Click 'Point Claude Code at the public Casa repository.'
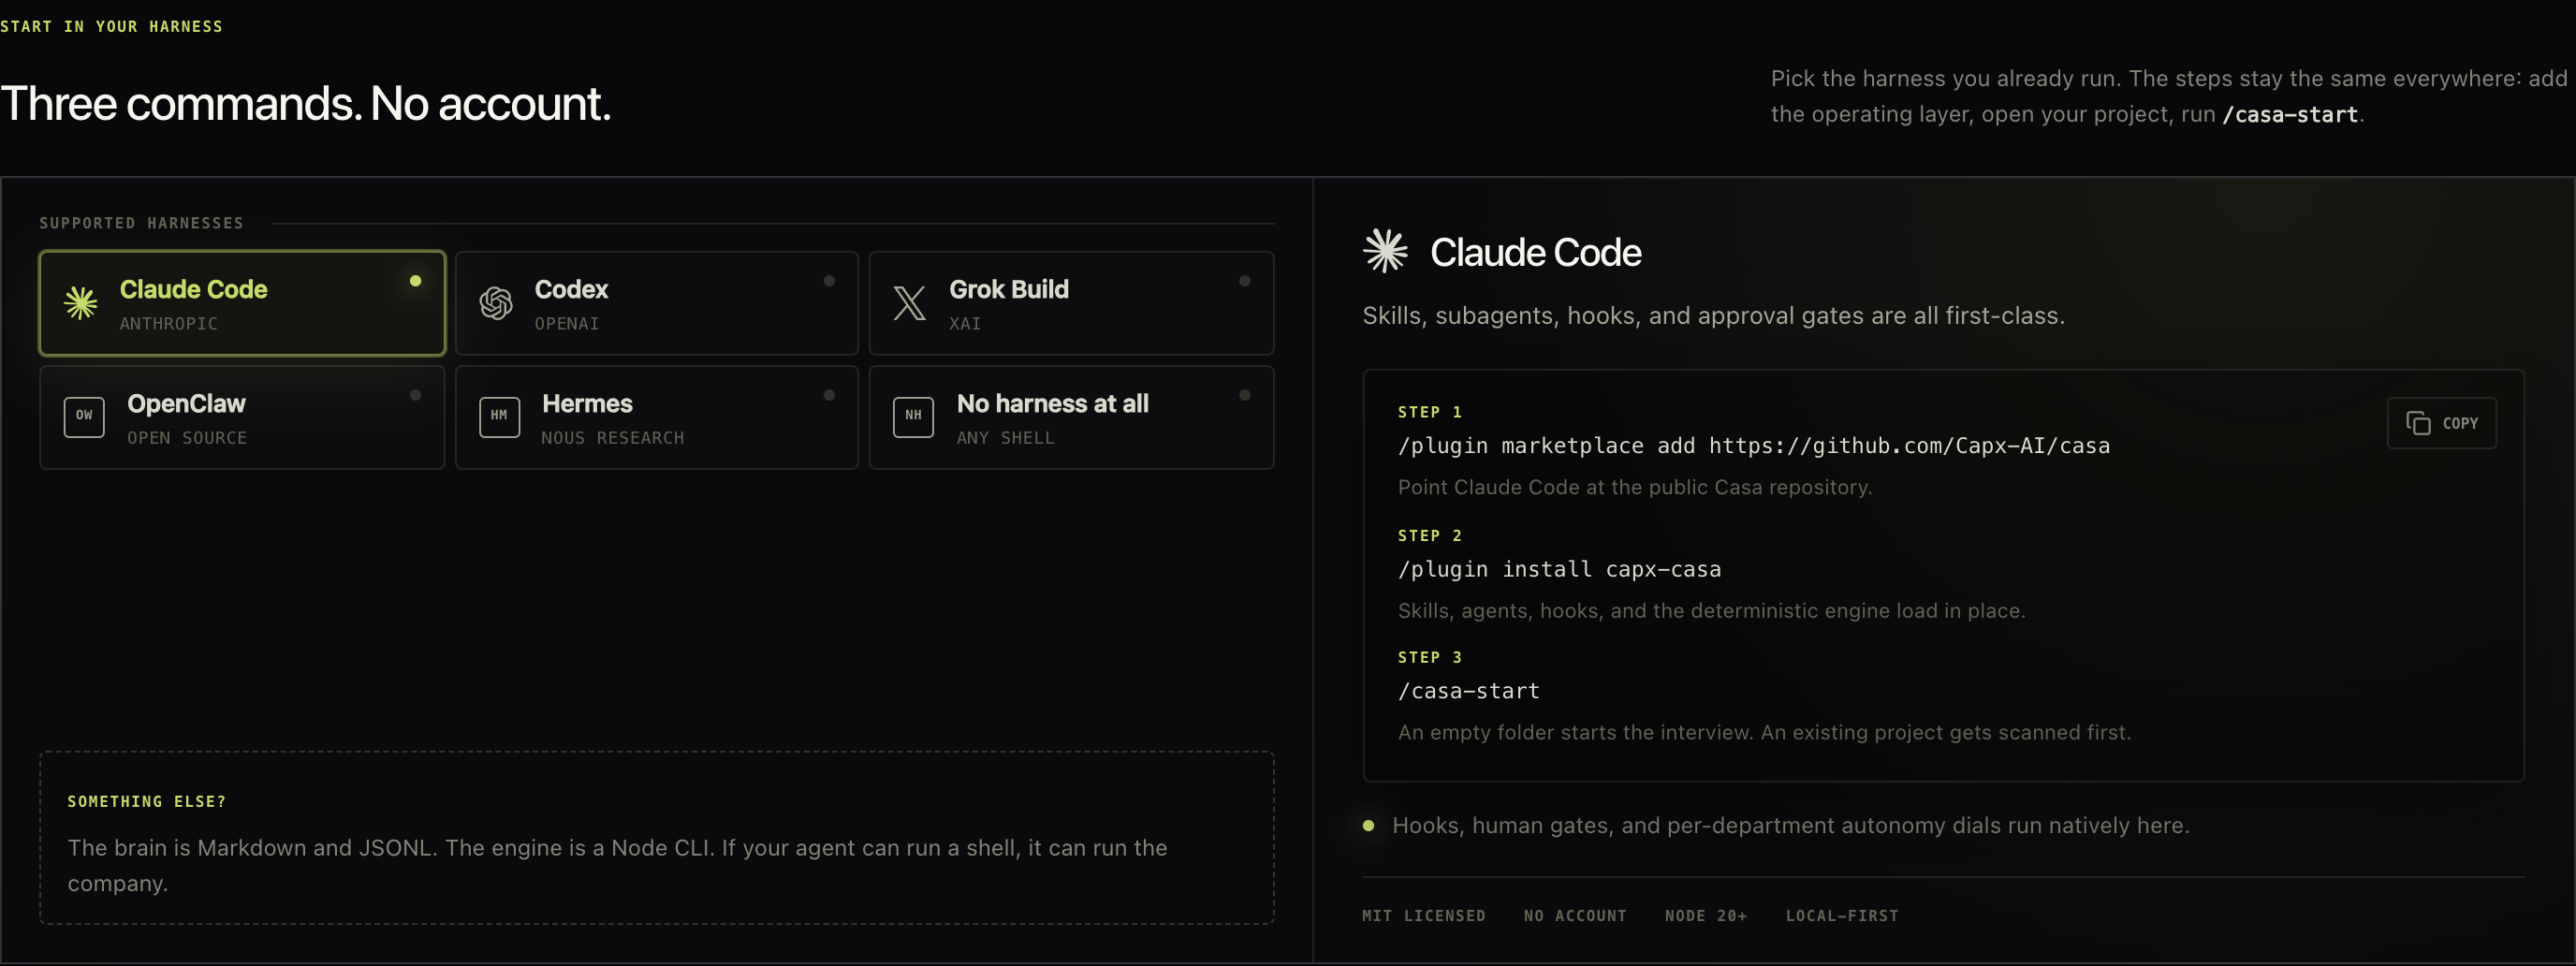The height and width of the screenshot is (966, 2576). (1635, 487)
